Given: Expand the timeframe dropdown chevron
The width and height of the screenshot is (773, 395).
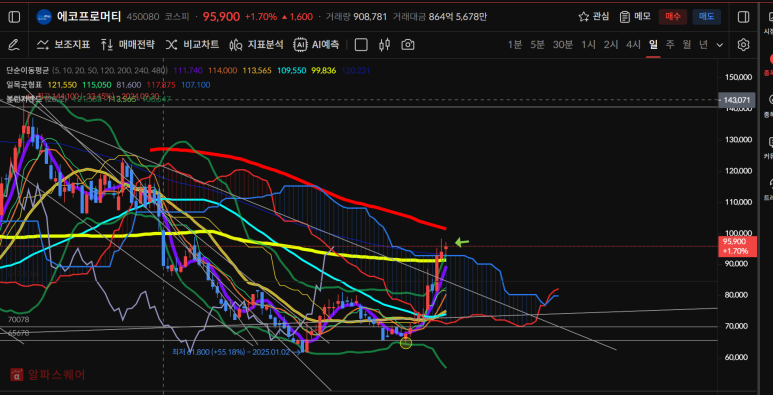Looking at the screenshot, I should pyautogui.click(x=720, y=45).
